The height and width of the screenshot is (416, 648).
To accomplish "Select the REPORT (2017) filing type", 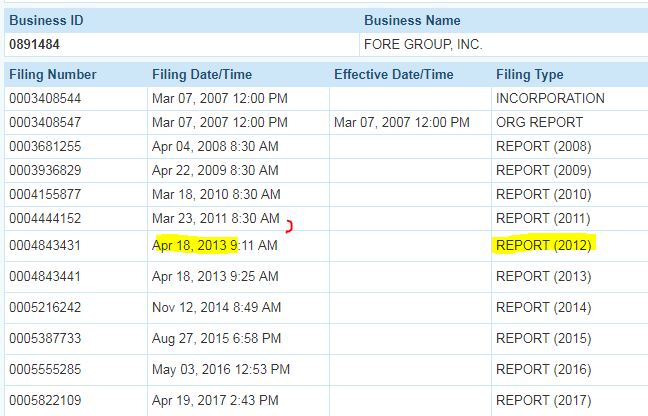I will (x=544, y=399).
